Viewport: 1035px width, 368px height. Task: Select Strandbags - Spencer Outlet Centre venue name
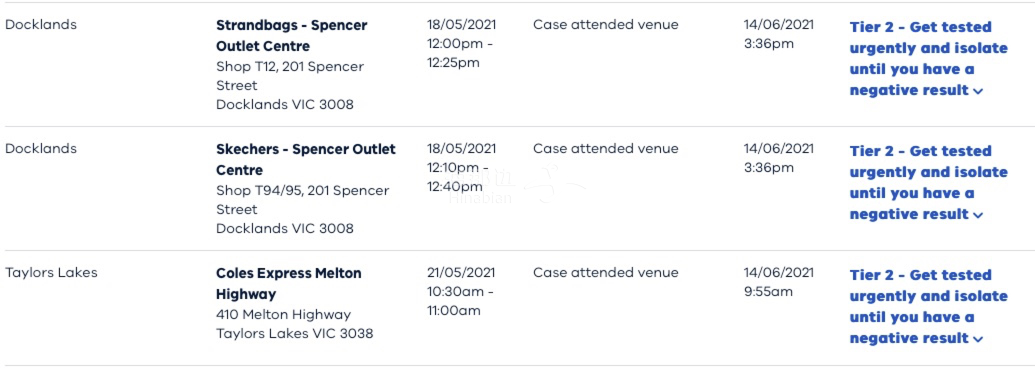pos(292,36)
